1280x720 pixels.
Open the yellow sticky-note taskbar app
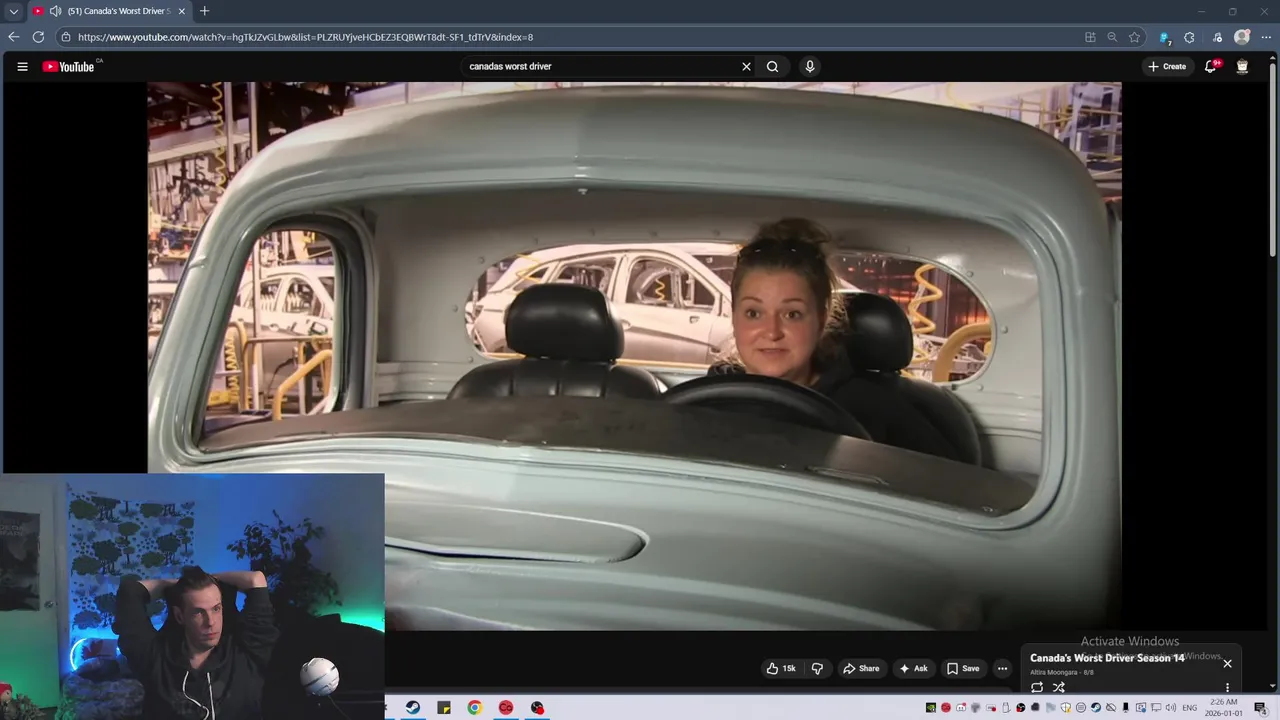(x=444, y=708)
